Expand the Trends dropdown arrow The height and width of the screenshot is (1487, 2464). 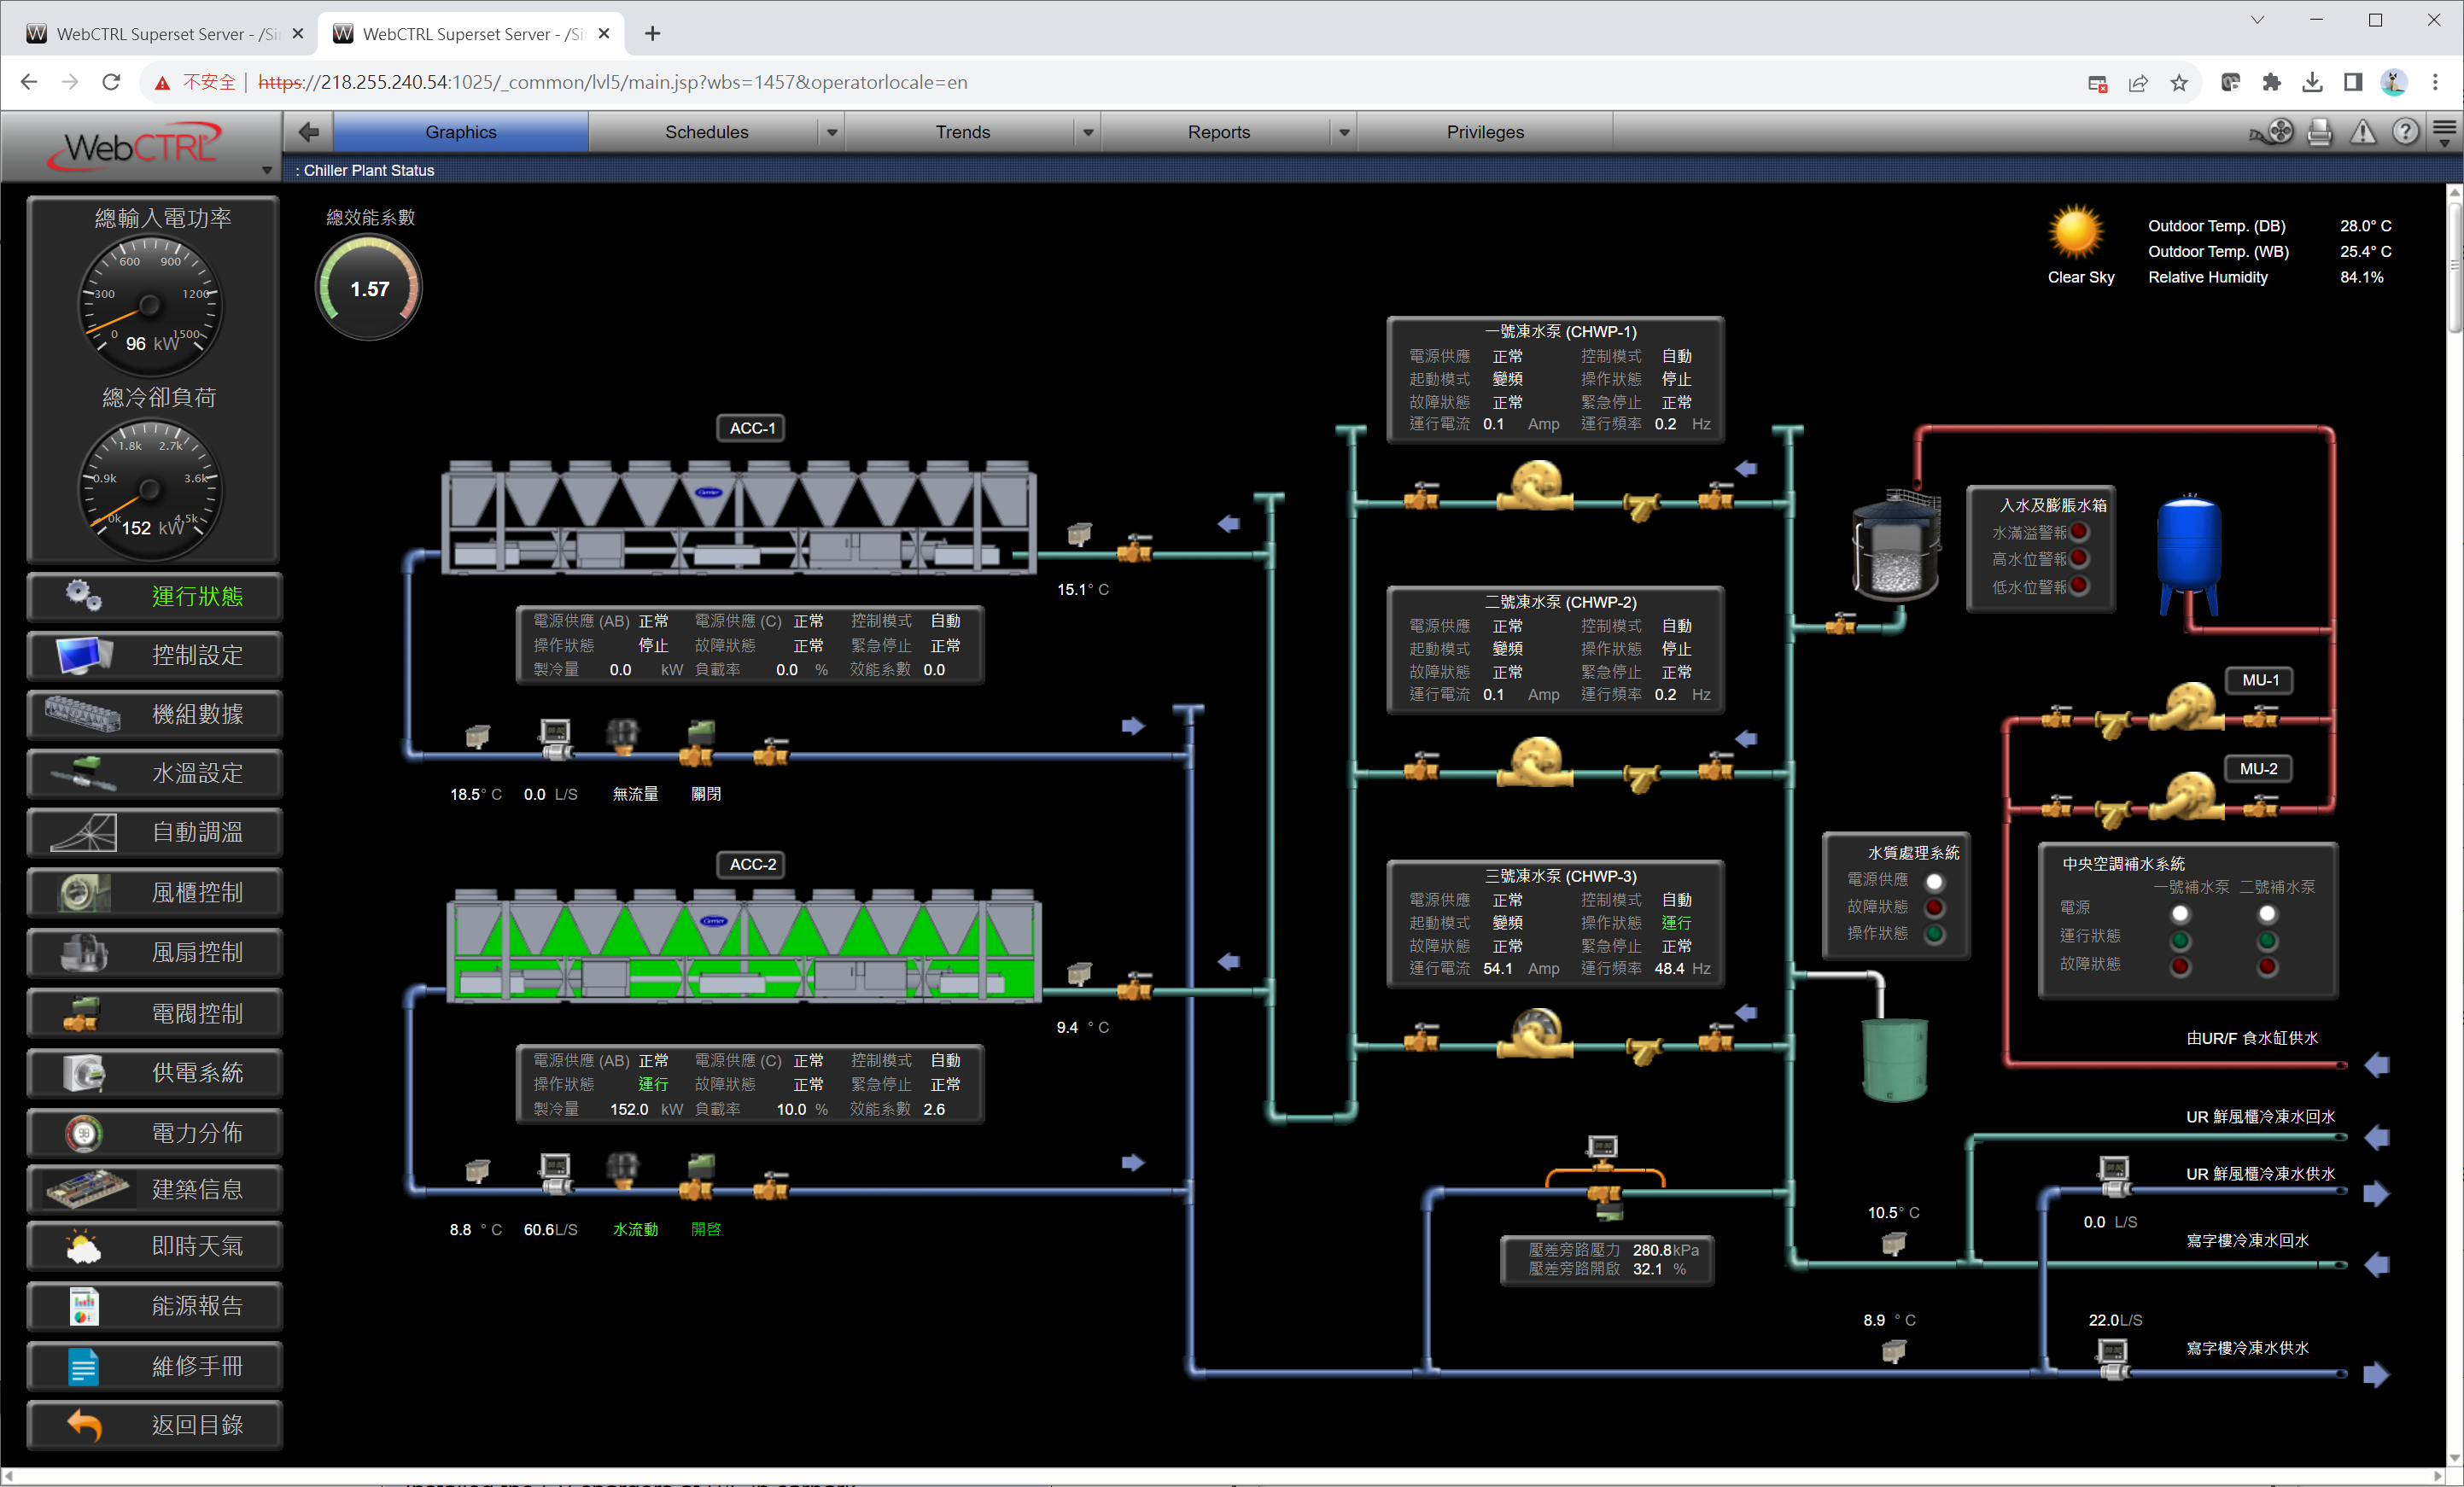tap(1088, 133)
